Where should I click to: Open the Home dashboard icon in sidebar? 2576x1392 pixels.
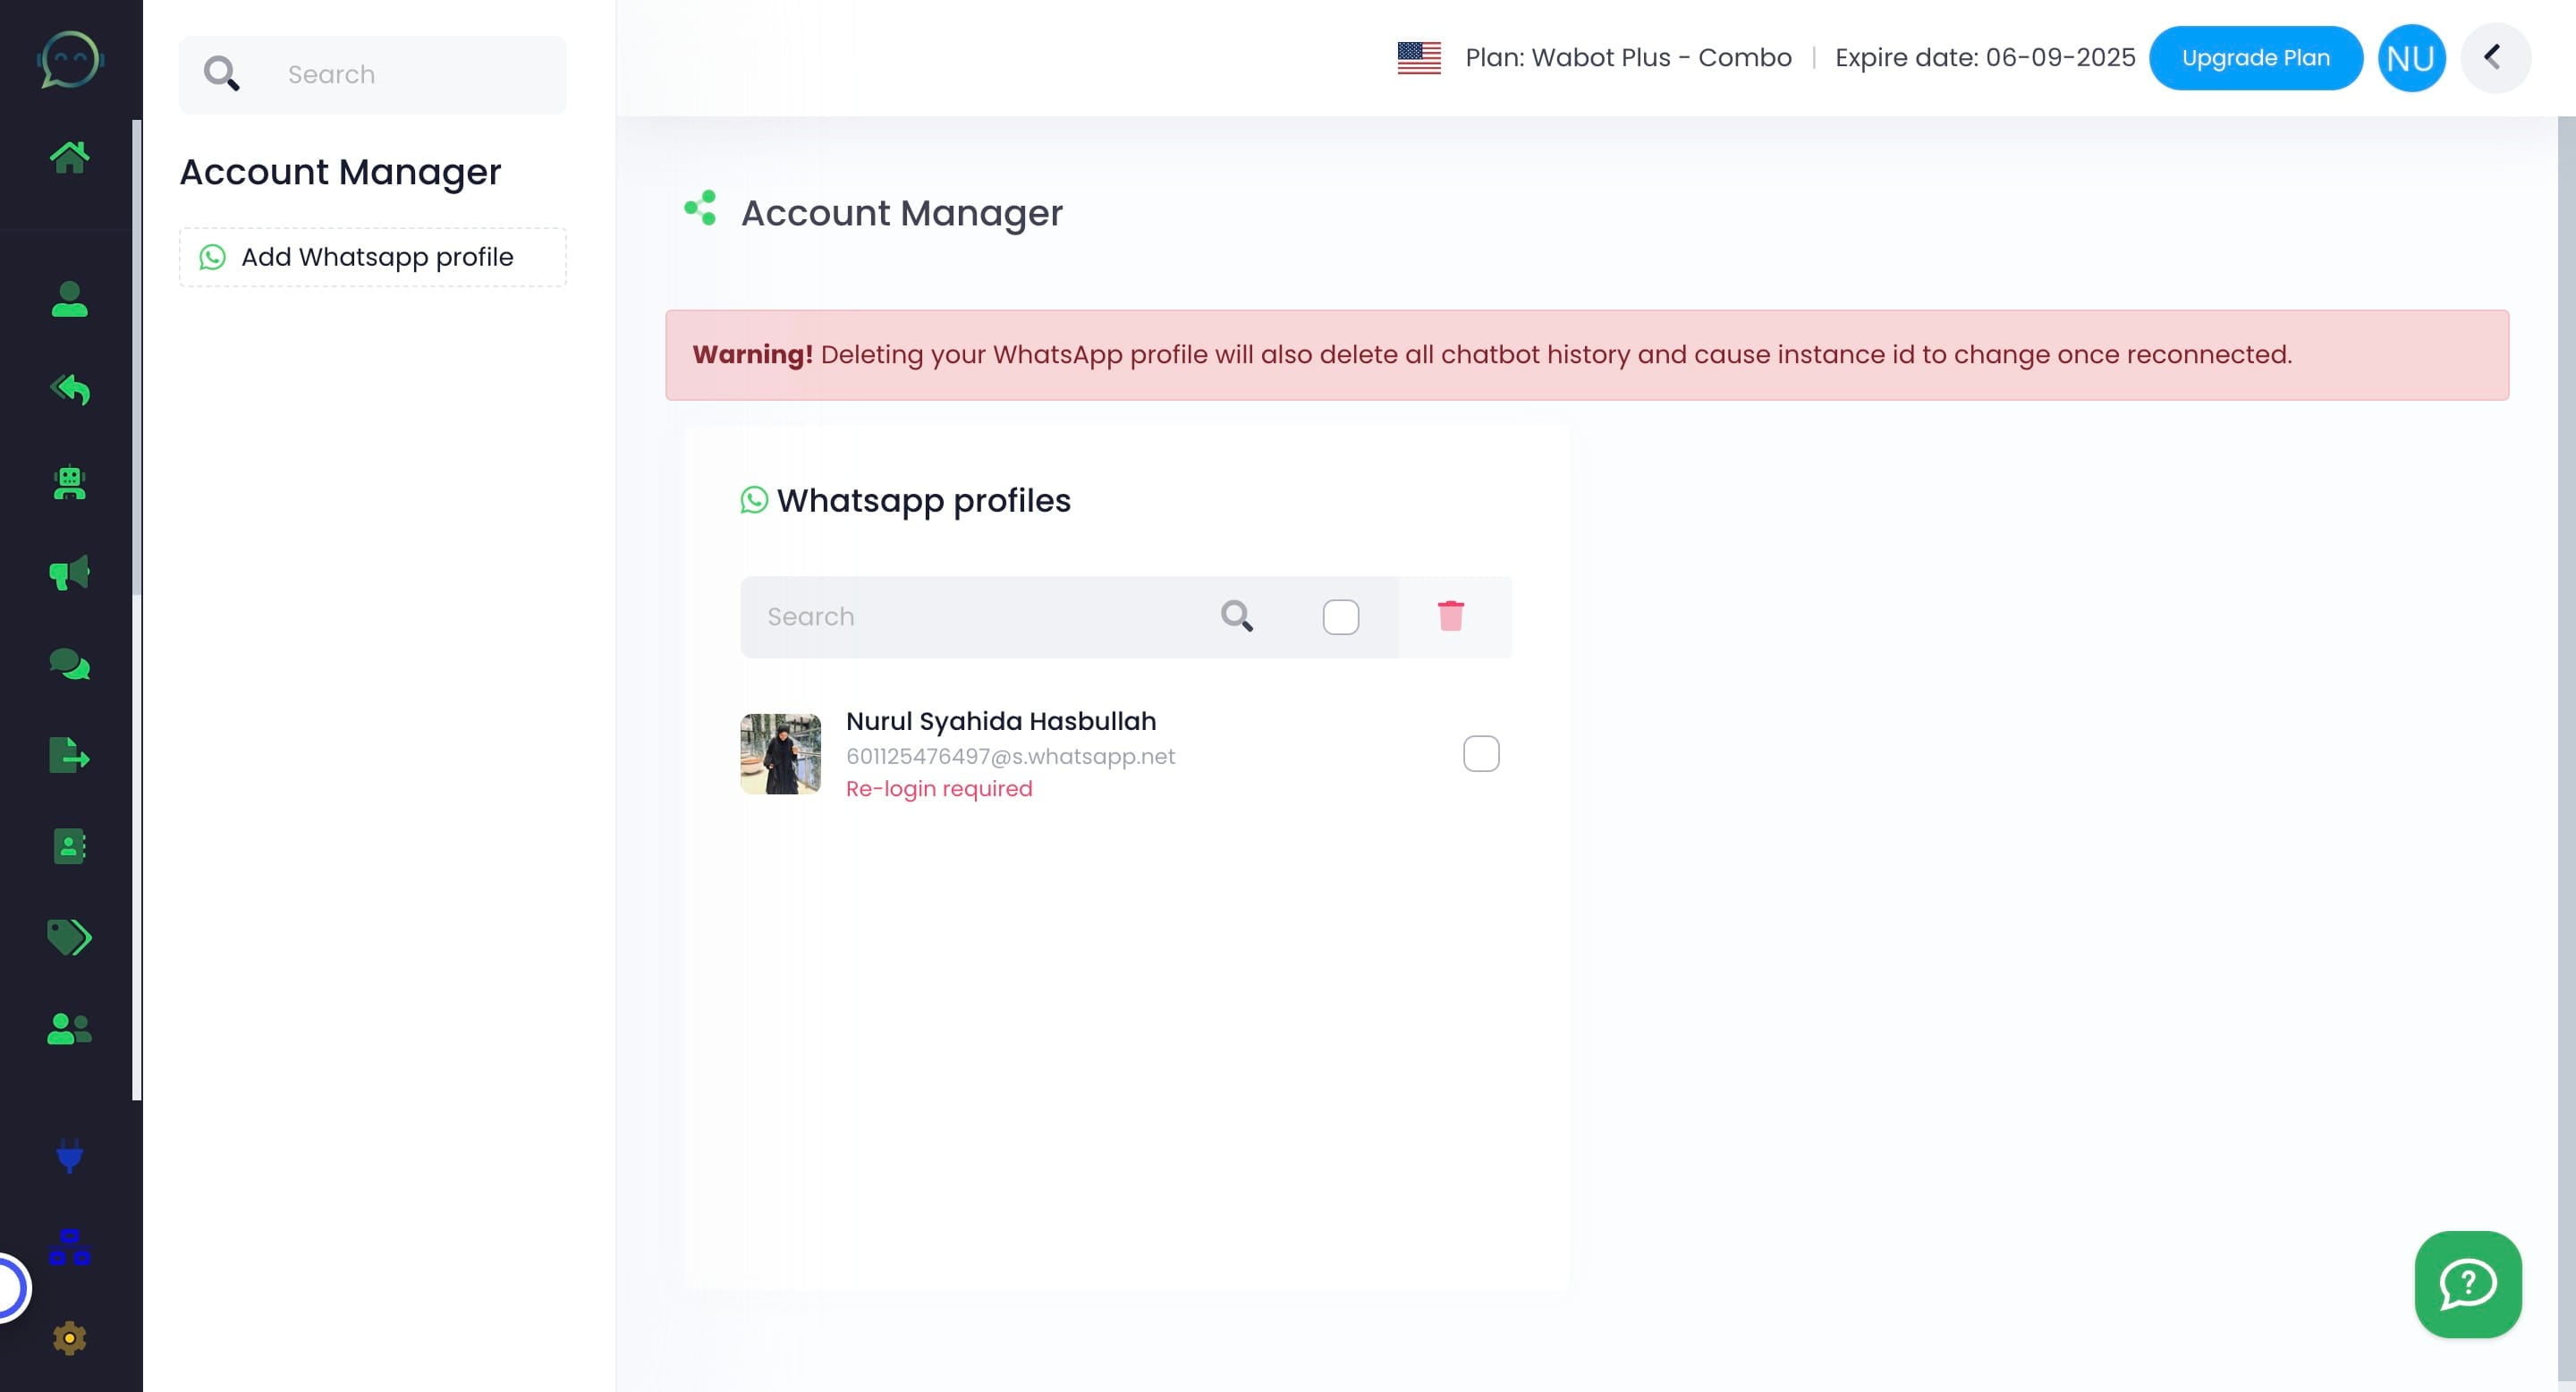click(70, 153)
